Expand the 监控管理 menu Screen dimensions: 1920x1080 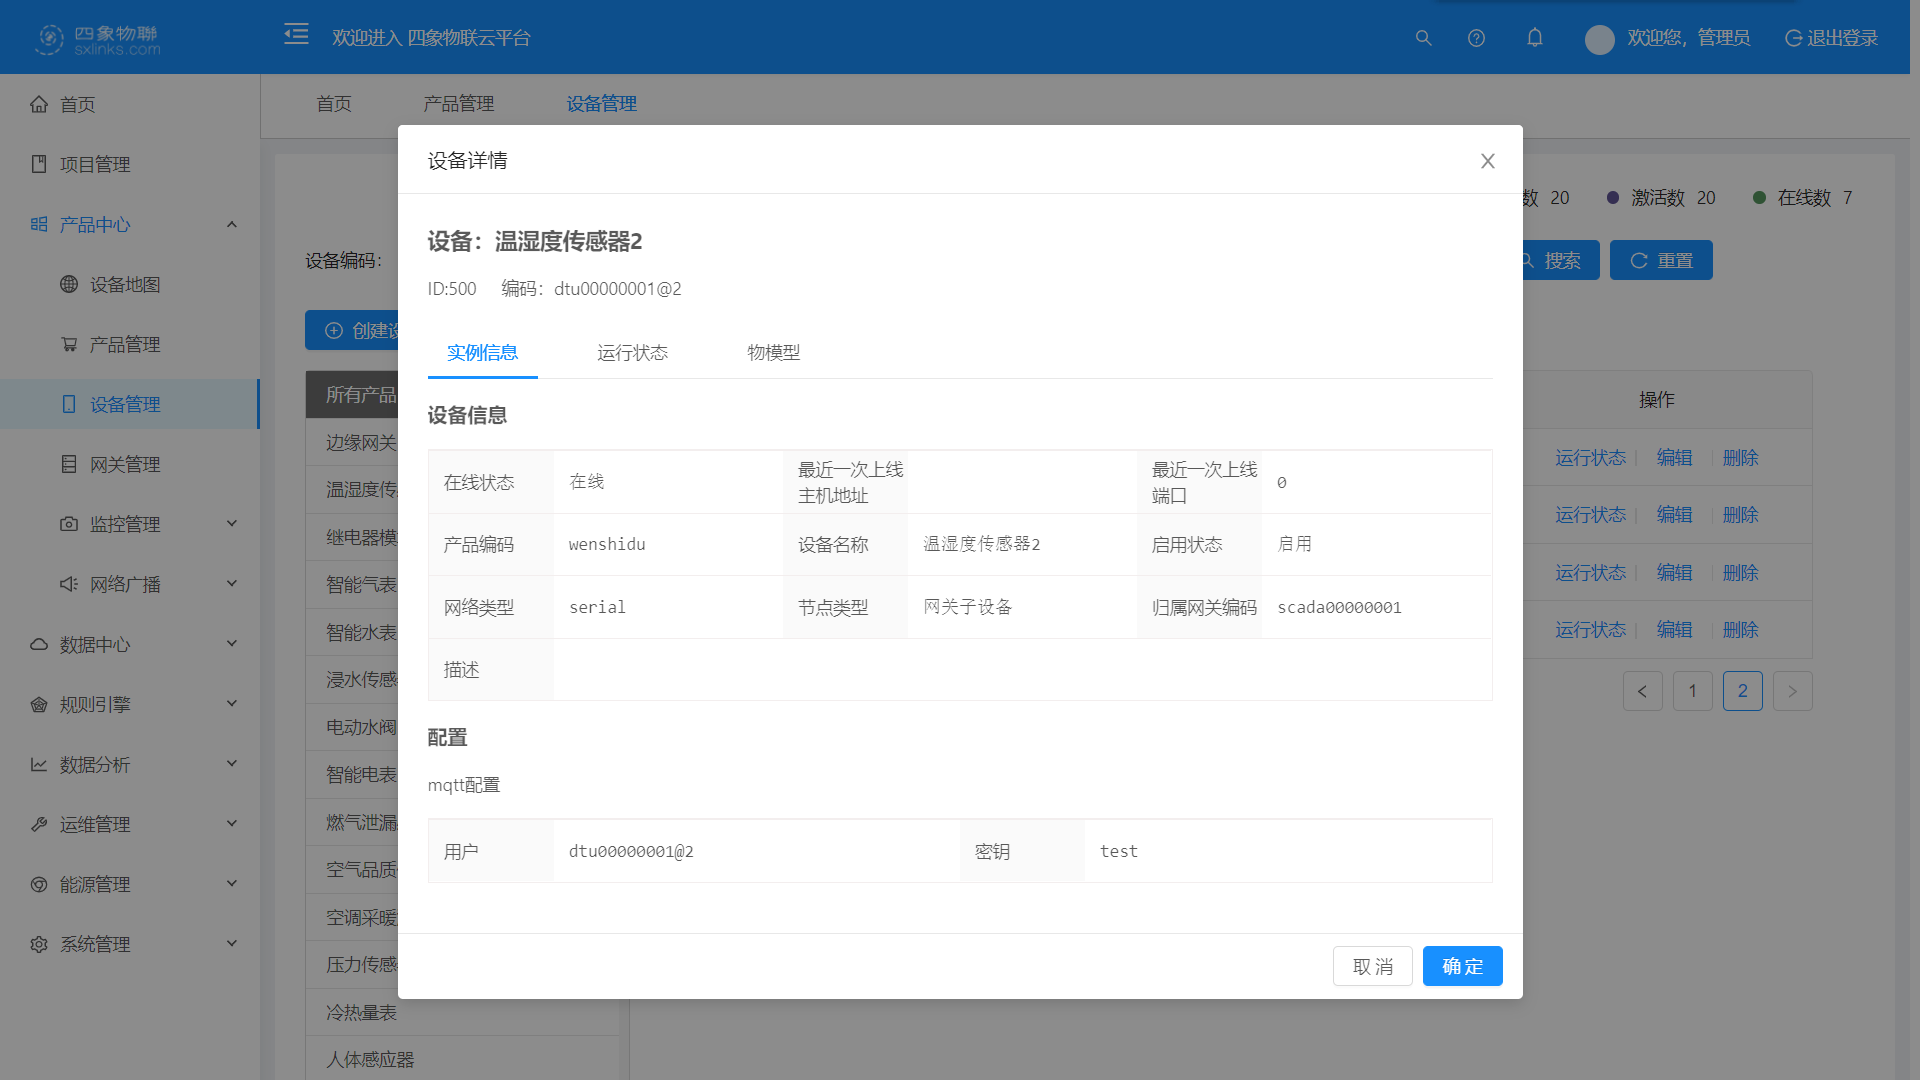coord(232,523)
